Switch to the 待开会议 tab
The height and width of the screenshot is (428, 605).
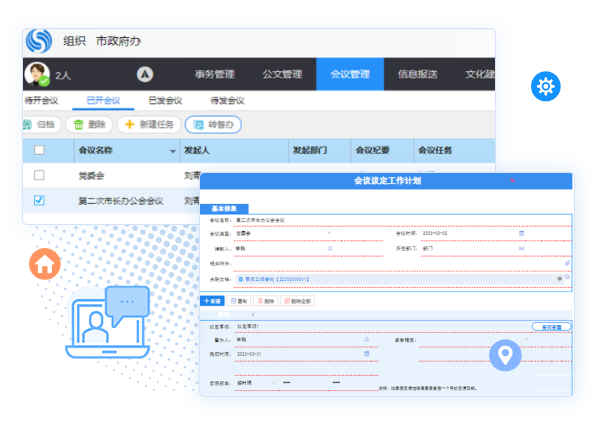(x=41, y=101)
